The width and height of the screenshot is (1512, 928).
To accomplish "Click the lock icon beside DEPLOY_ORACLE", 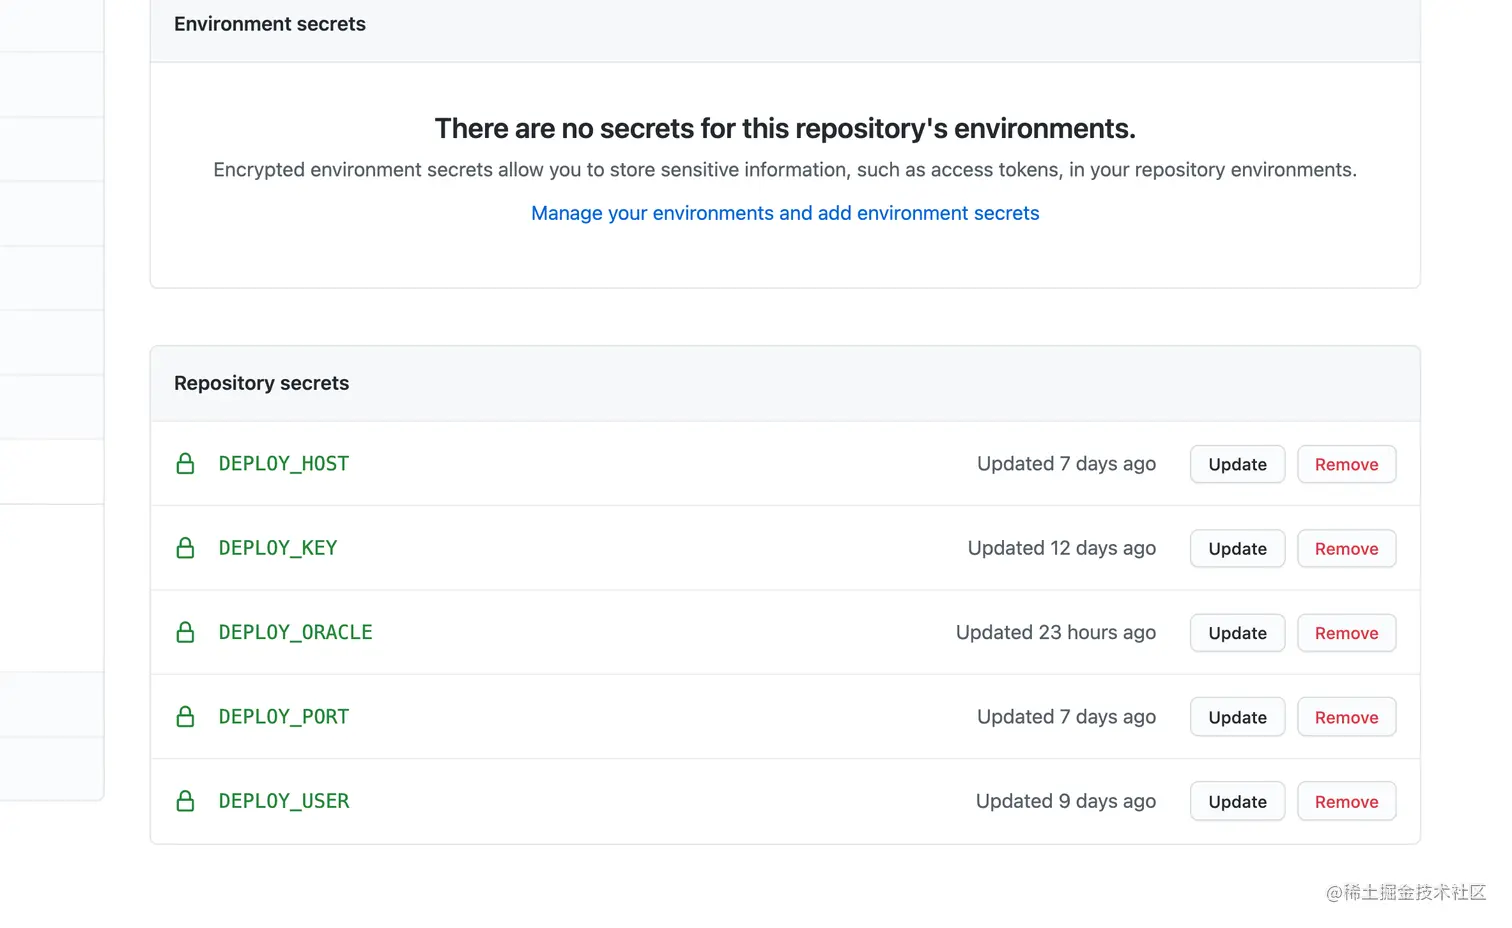I will (x=185, y=632).
